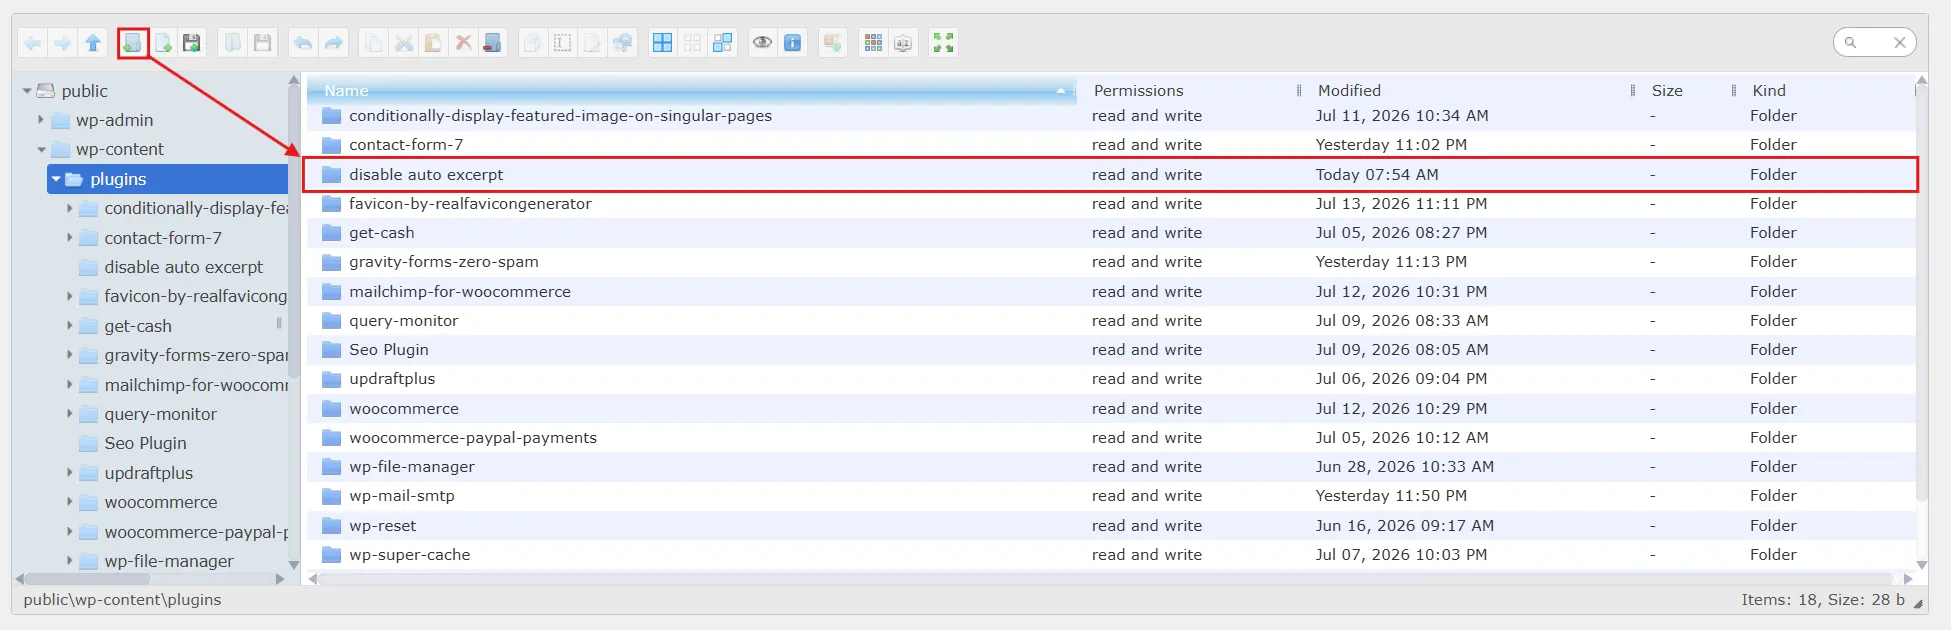Upload files using the floppy-plus icon

coord(192,43)
